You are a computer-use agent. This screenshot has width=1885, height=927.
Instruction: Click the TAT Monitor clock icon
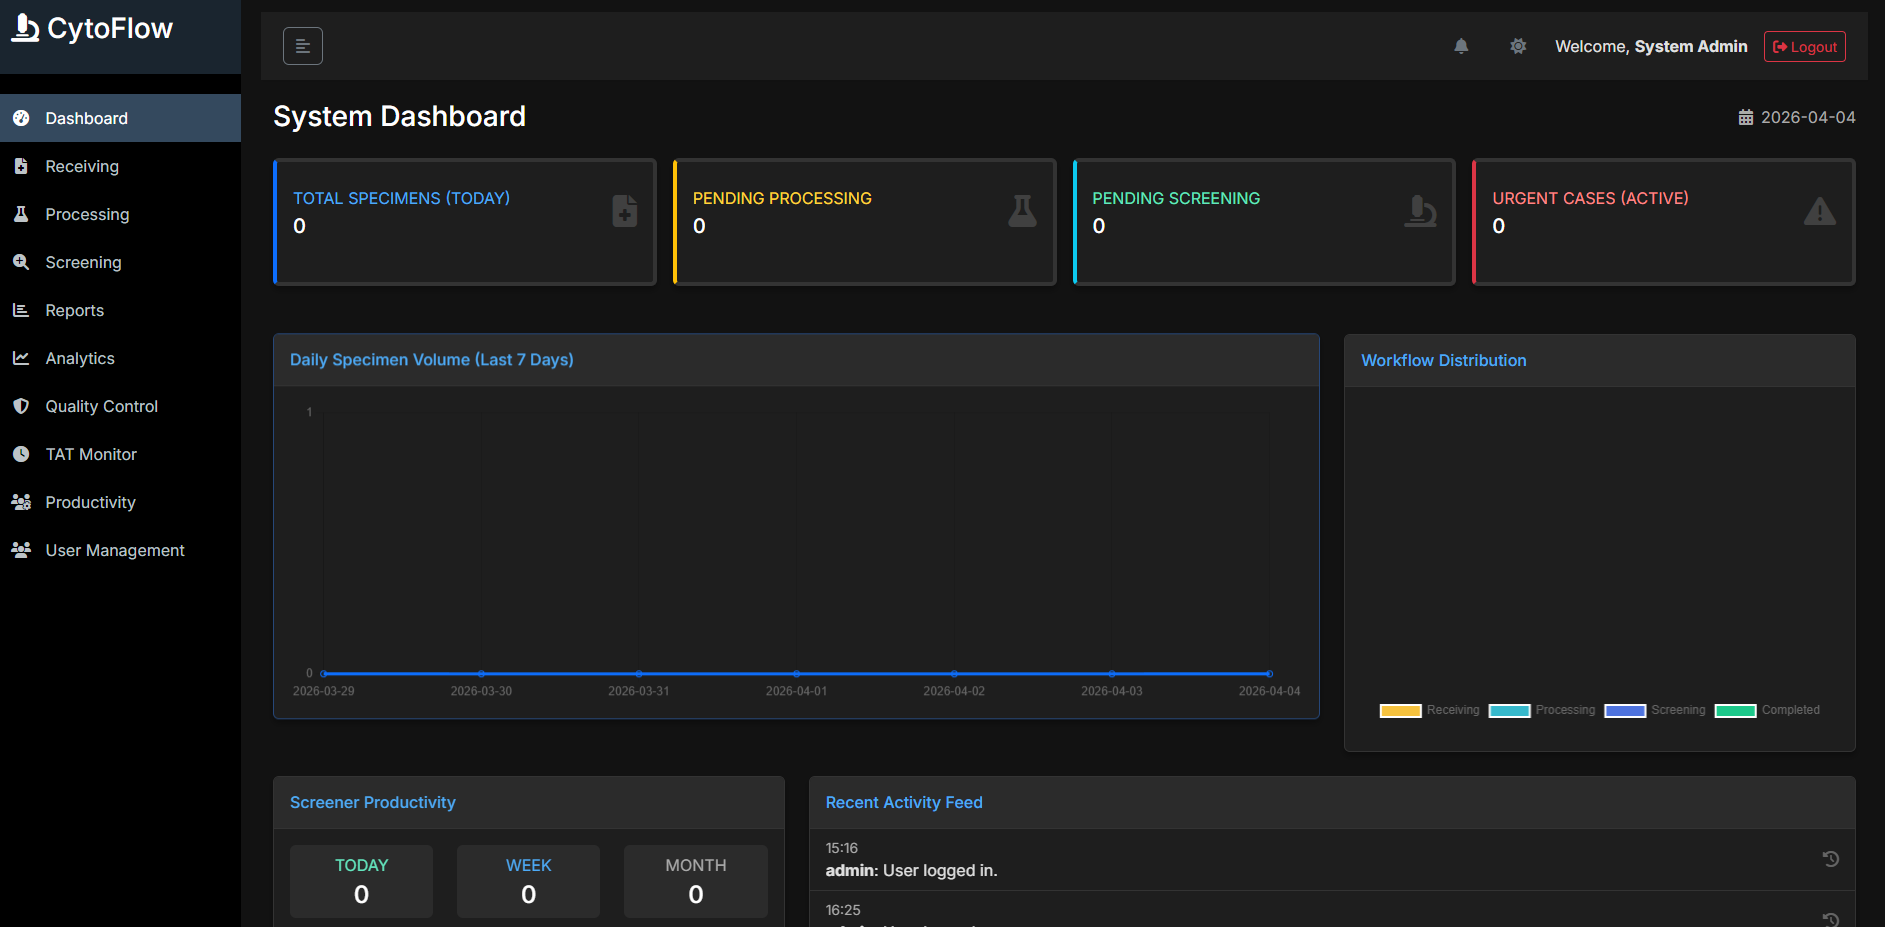click(x=21, y=454)
